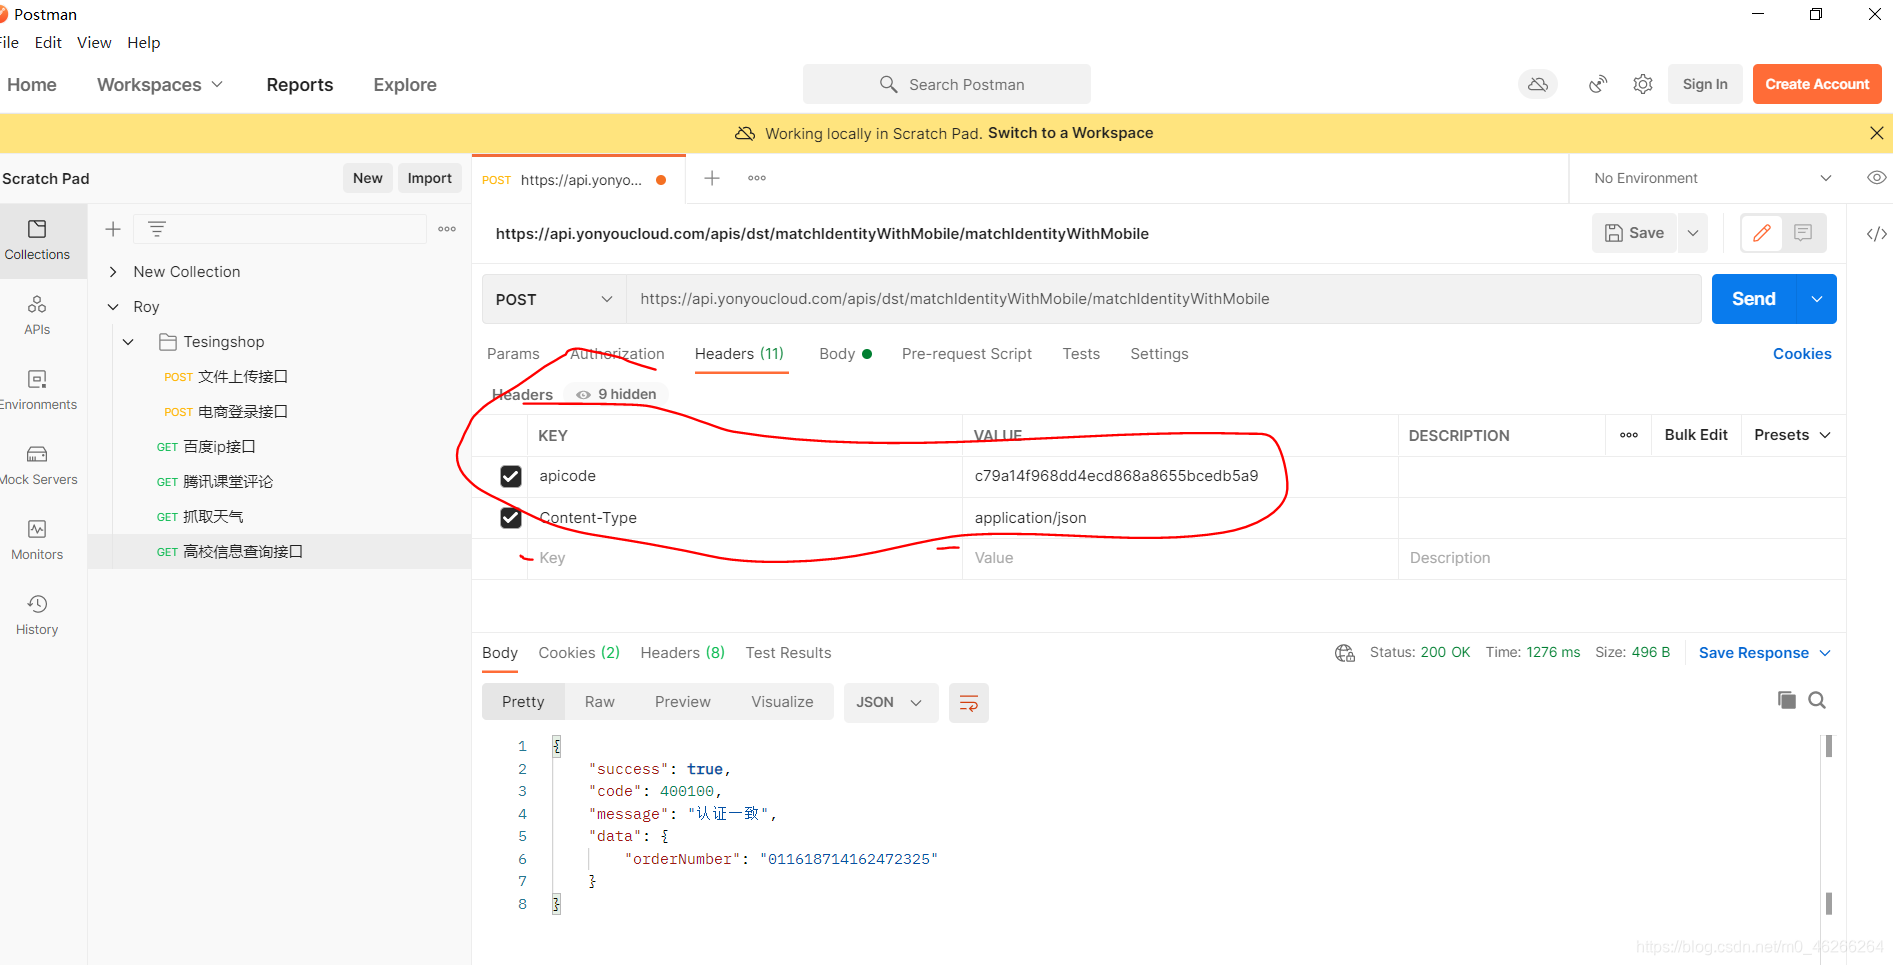Copy response body using copy icon

(1787, 700)
